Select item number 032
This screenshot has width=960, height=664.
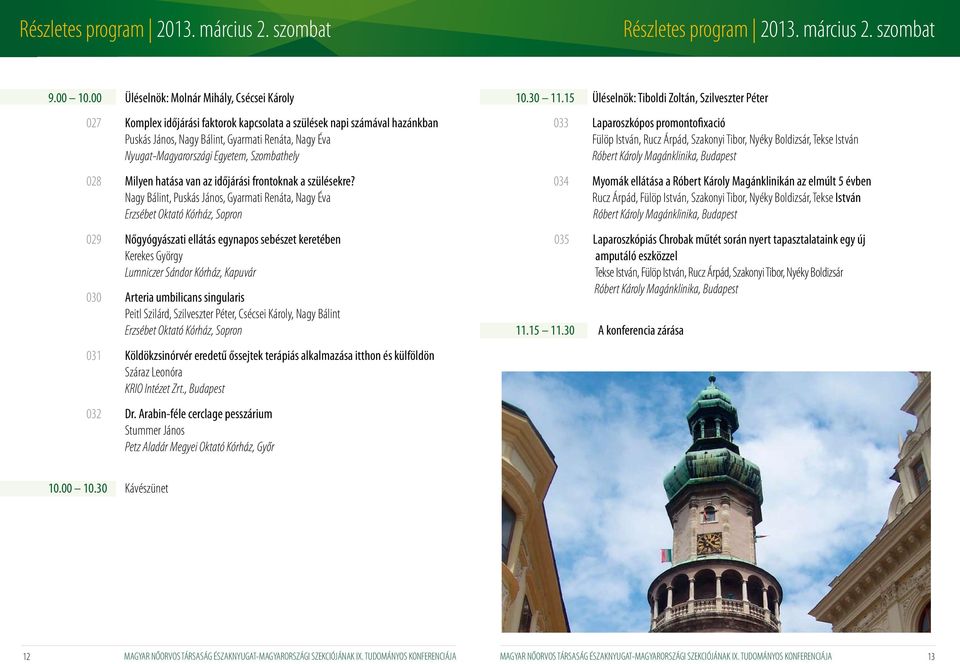[x=94, y=414]
